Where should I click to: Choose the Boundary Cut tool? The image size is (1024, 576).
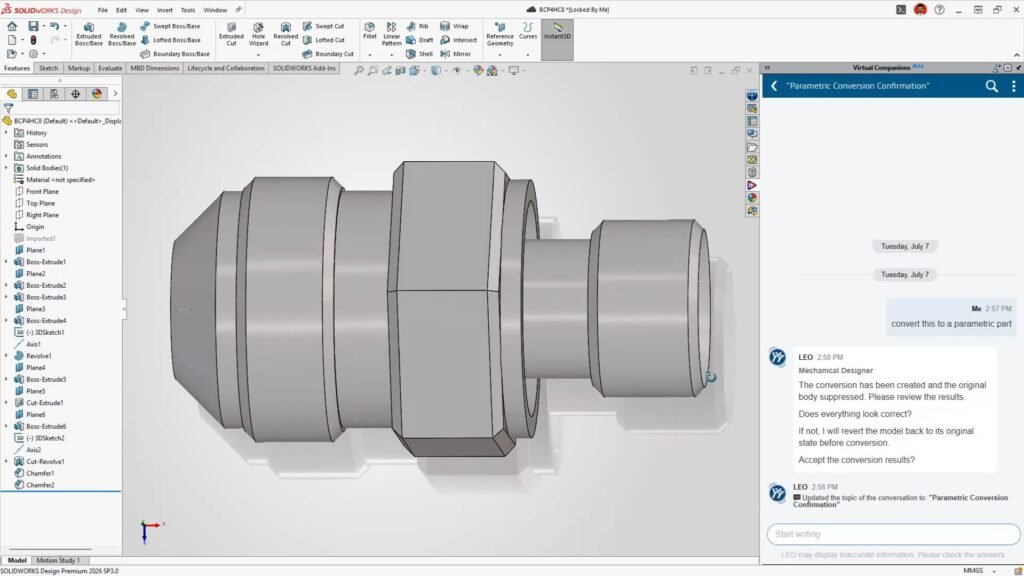tap(328, 54)
